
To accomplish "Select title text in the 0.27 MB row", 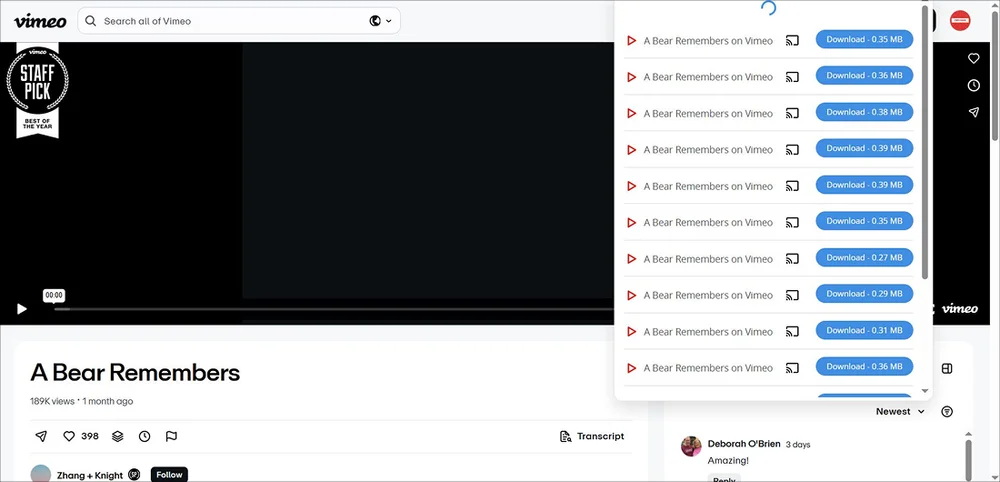I will 708,259.
